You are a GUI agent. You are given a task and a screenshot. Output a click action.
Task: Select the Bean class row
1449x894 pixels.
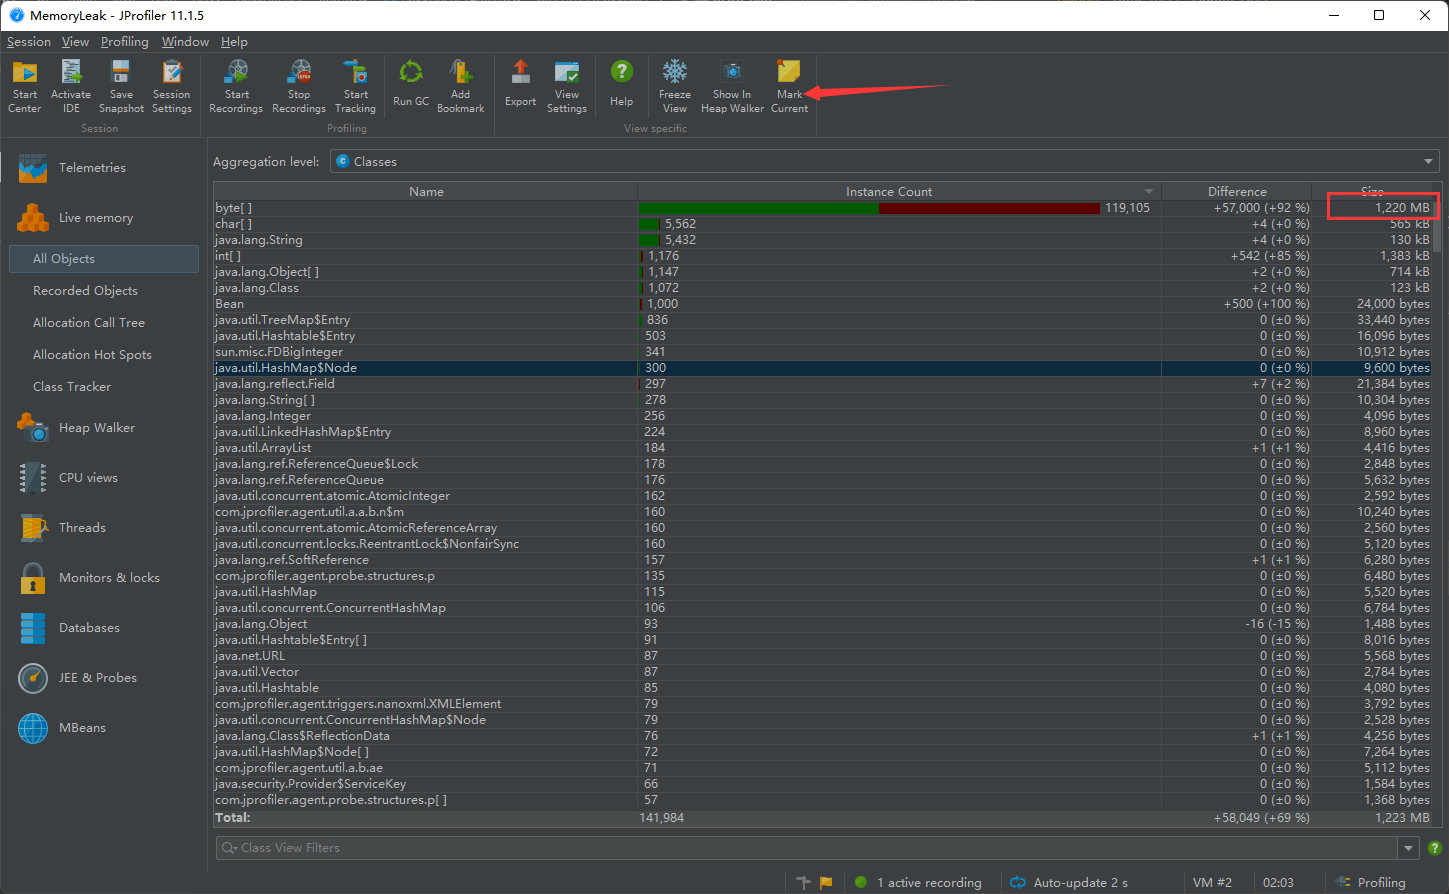coord(822,304)
